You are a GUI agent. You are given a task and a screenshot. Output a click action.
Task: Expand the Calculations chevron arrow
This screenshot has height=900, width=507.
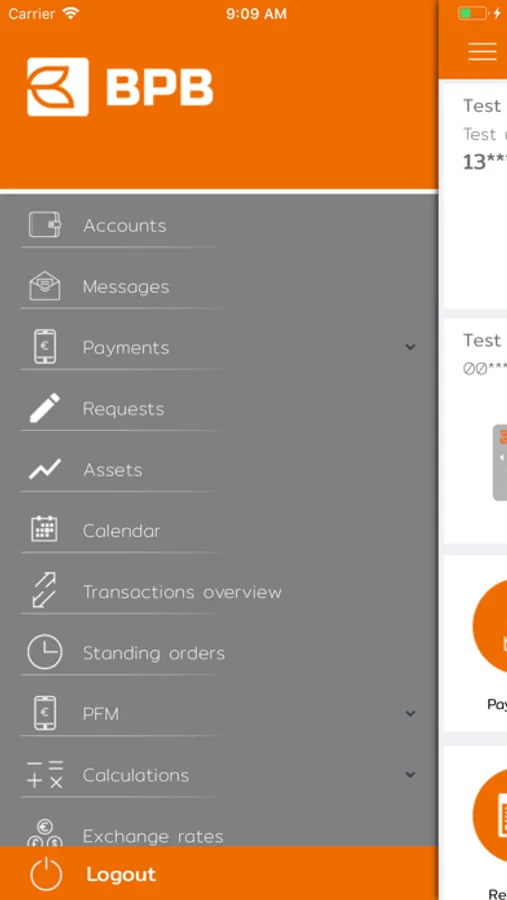tap(410, 774)
